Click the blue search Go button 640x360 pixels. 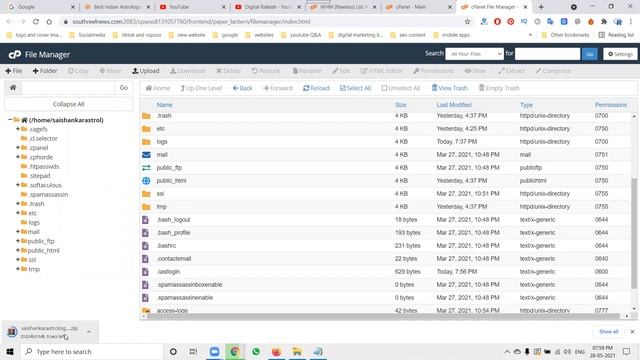589,54
